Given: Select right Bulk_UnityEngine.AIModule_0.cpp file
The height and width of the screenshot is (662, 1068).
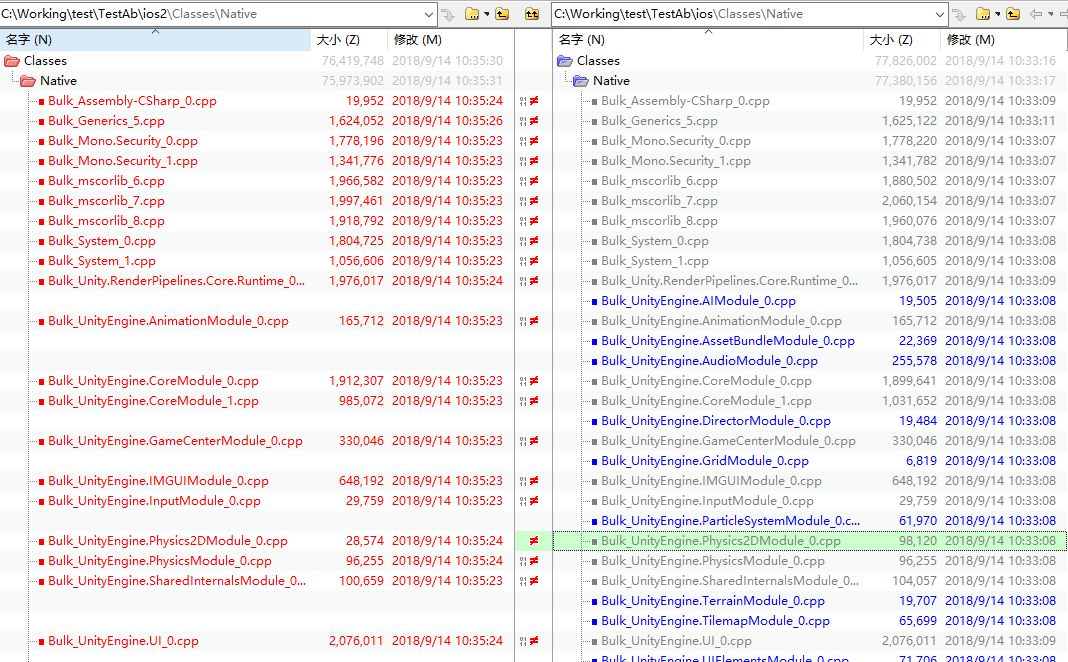Looking at the screenshot, I should (698, 301).
